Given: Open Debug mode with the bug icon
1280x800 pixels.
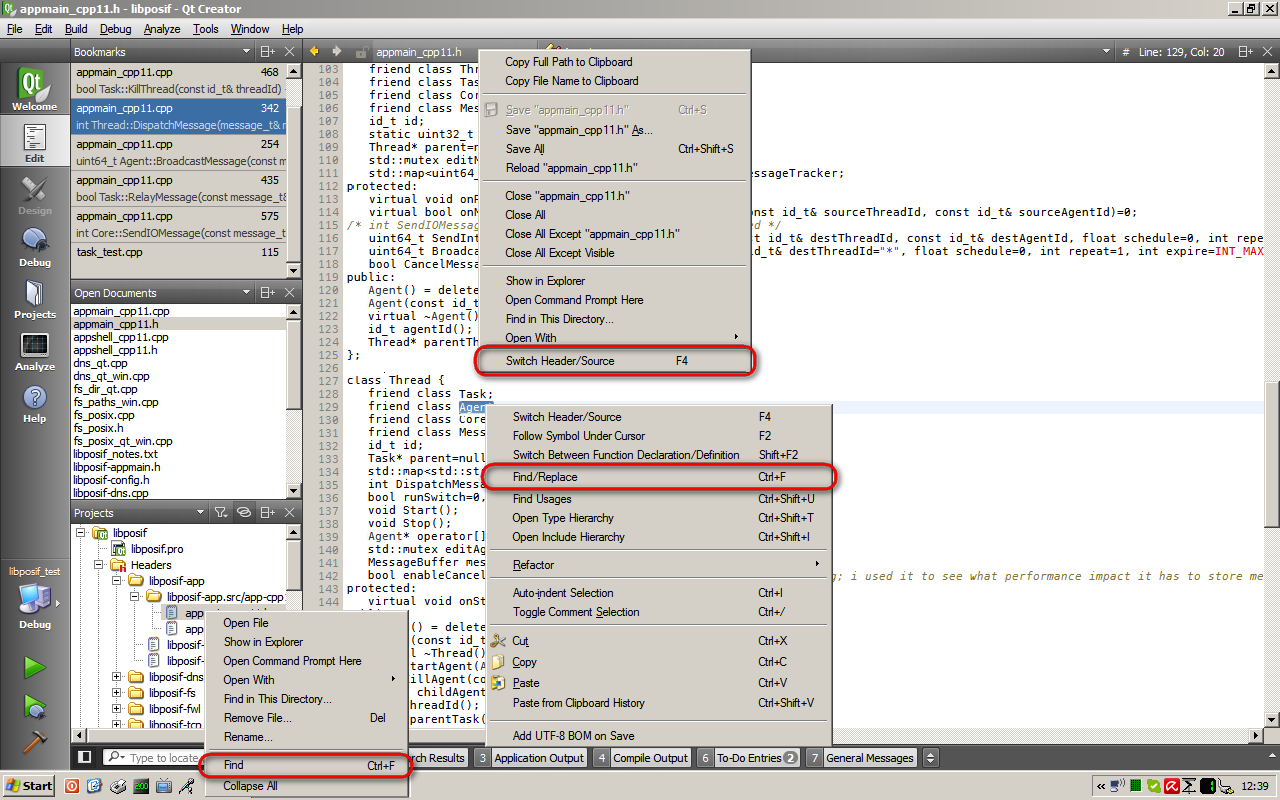Looking at the screenshot, I should (34, 246).
